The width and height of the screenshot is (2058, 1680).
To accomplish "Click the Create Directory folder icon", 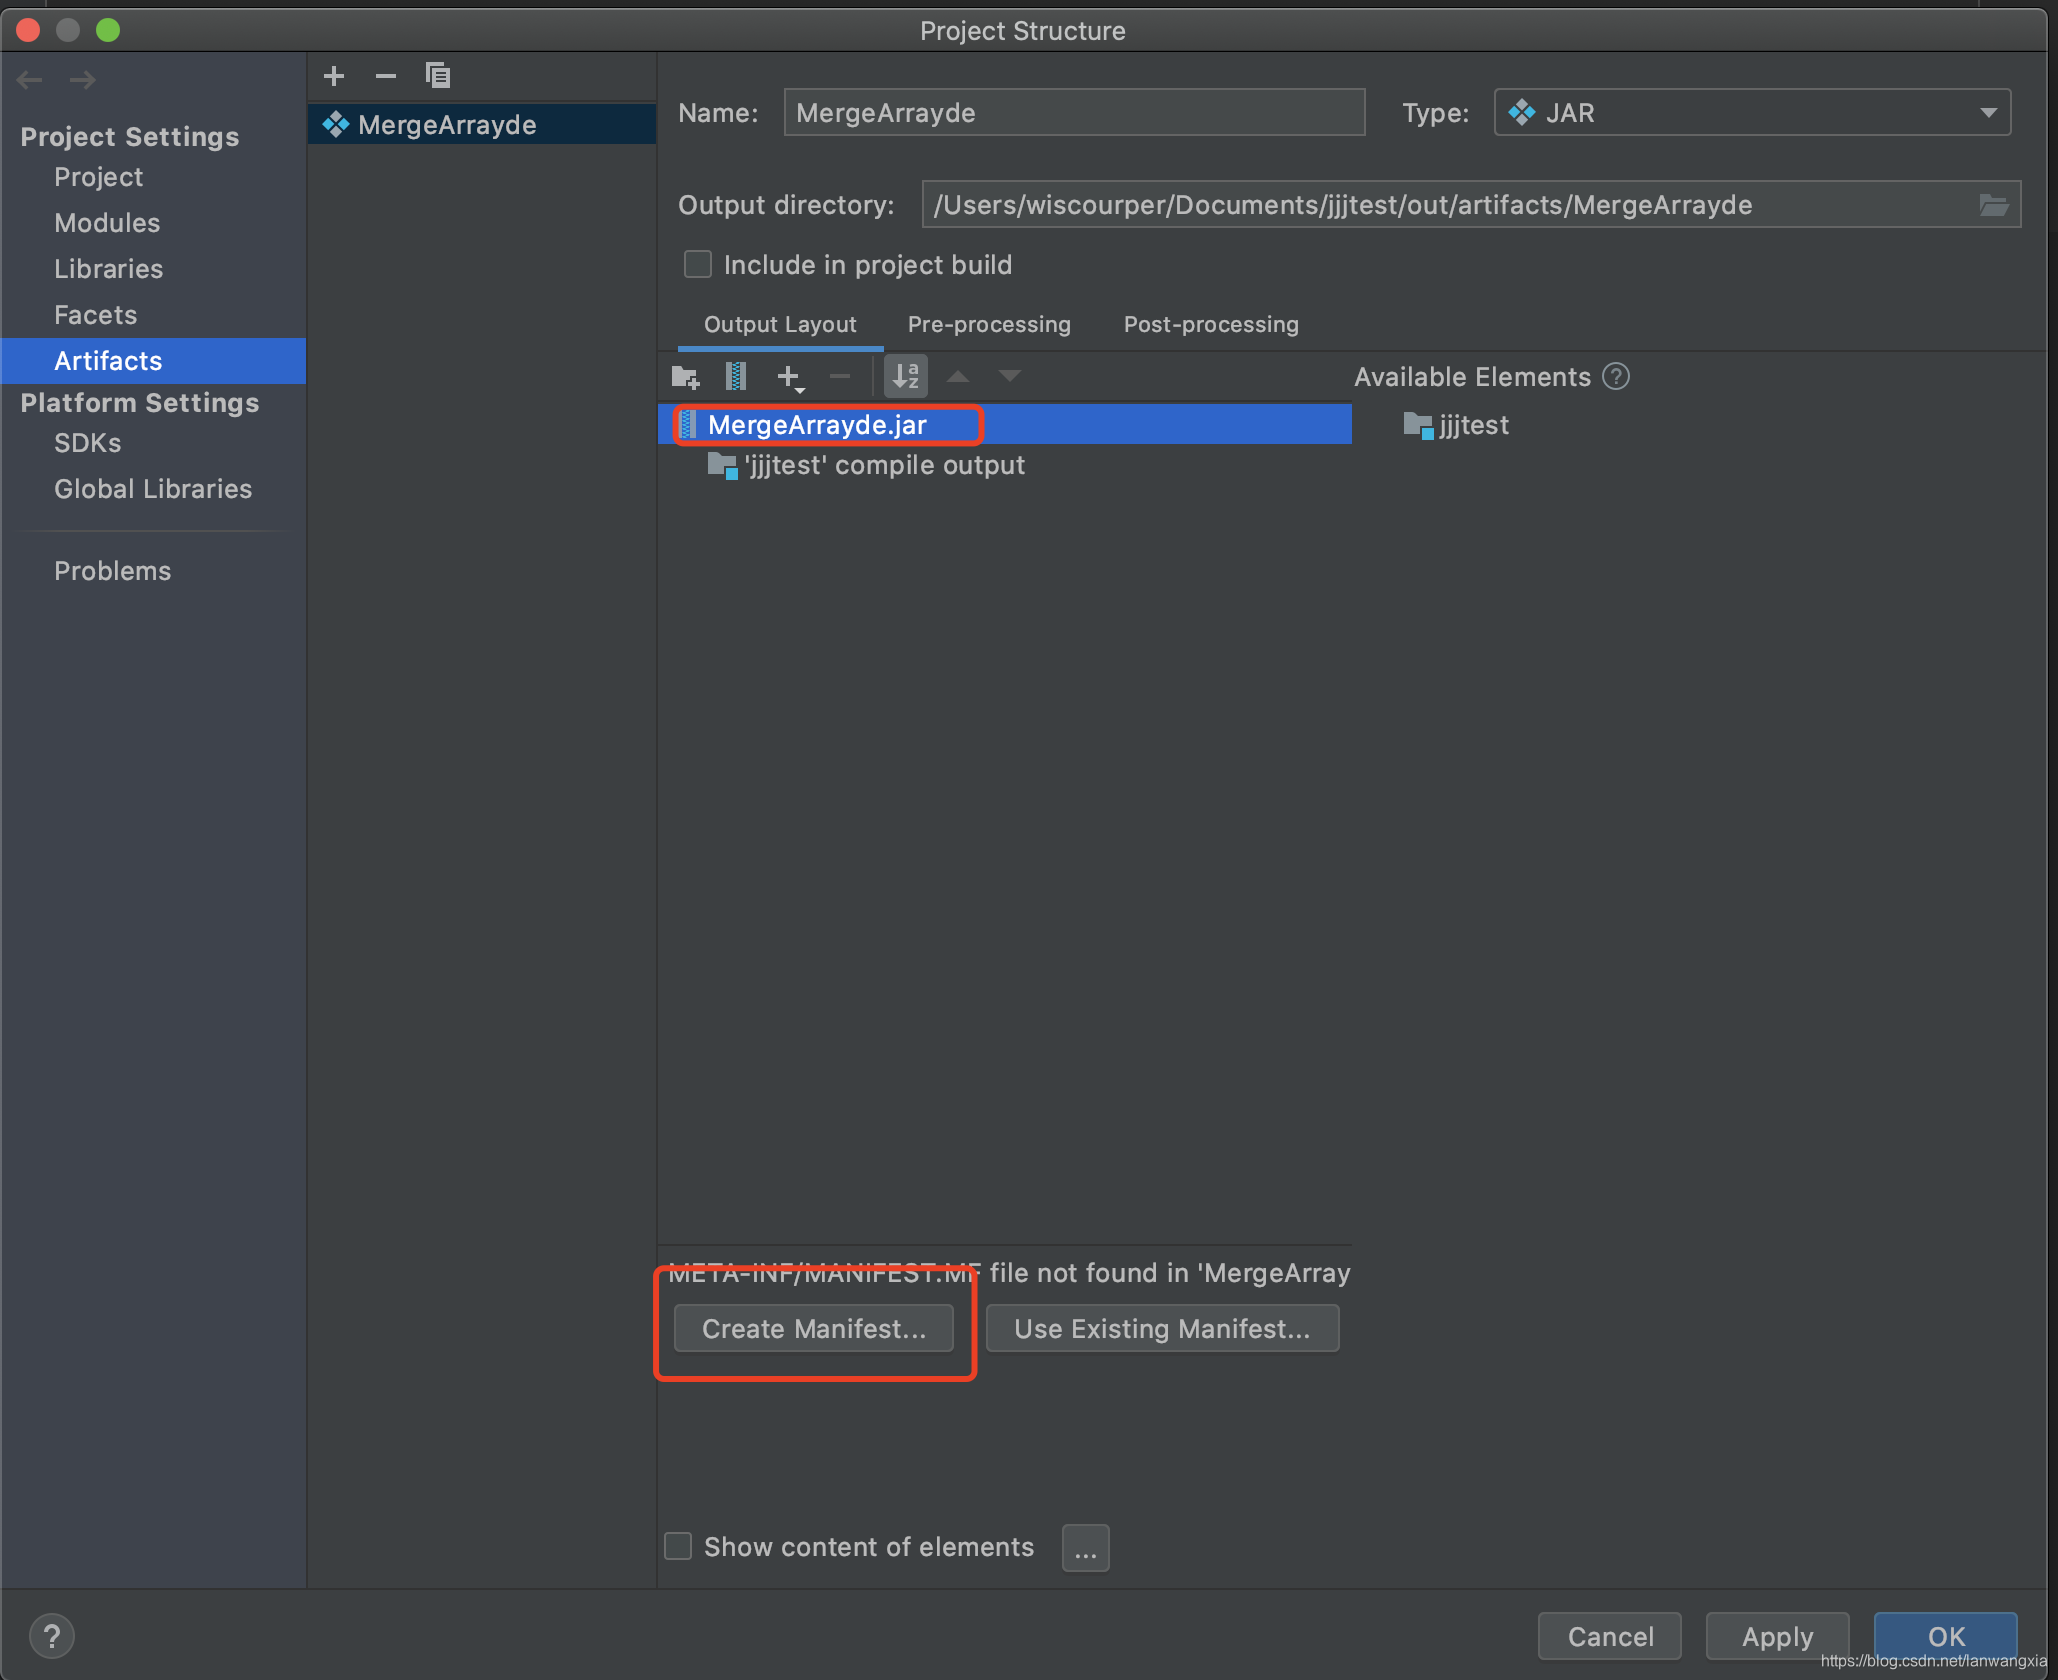I will (685, 377).
